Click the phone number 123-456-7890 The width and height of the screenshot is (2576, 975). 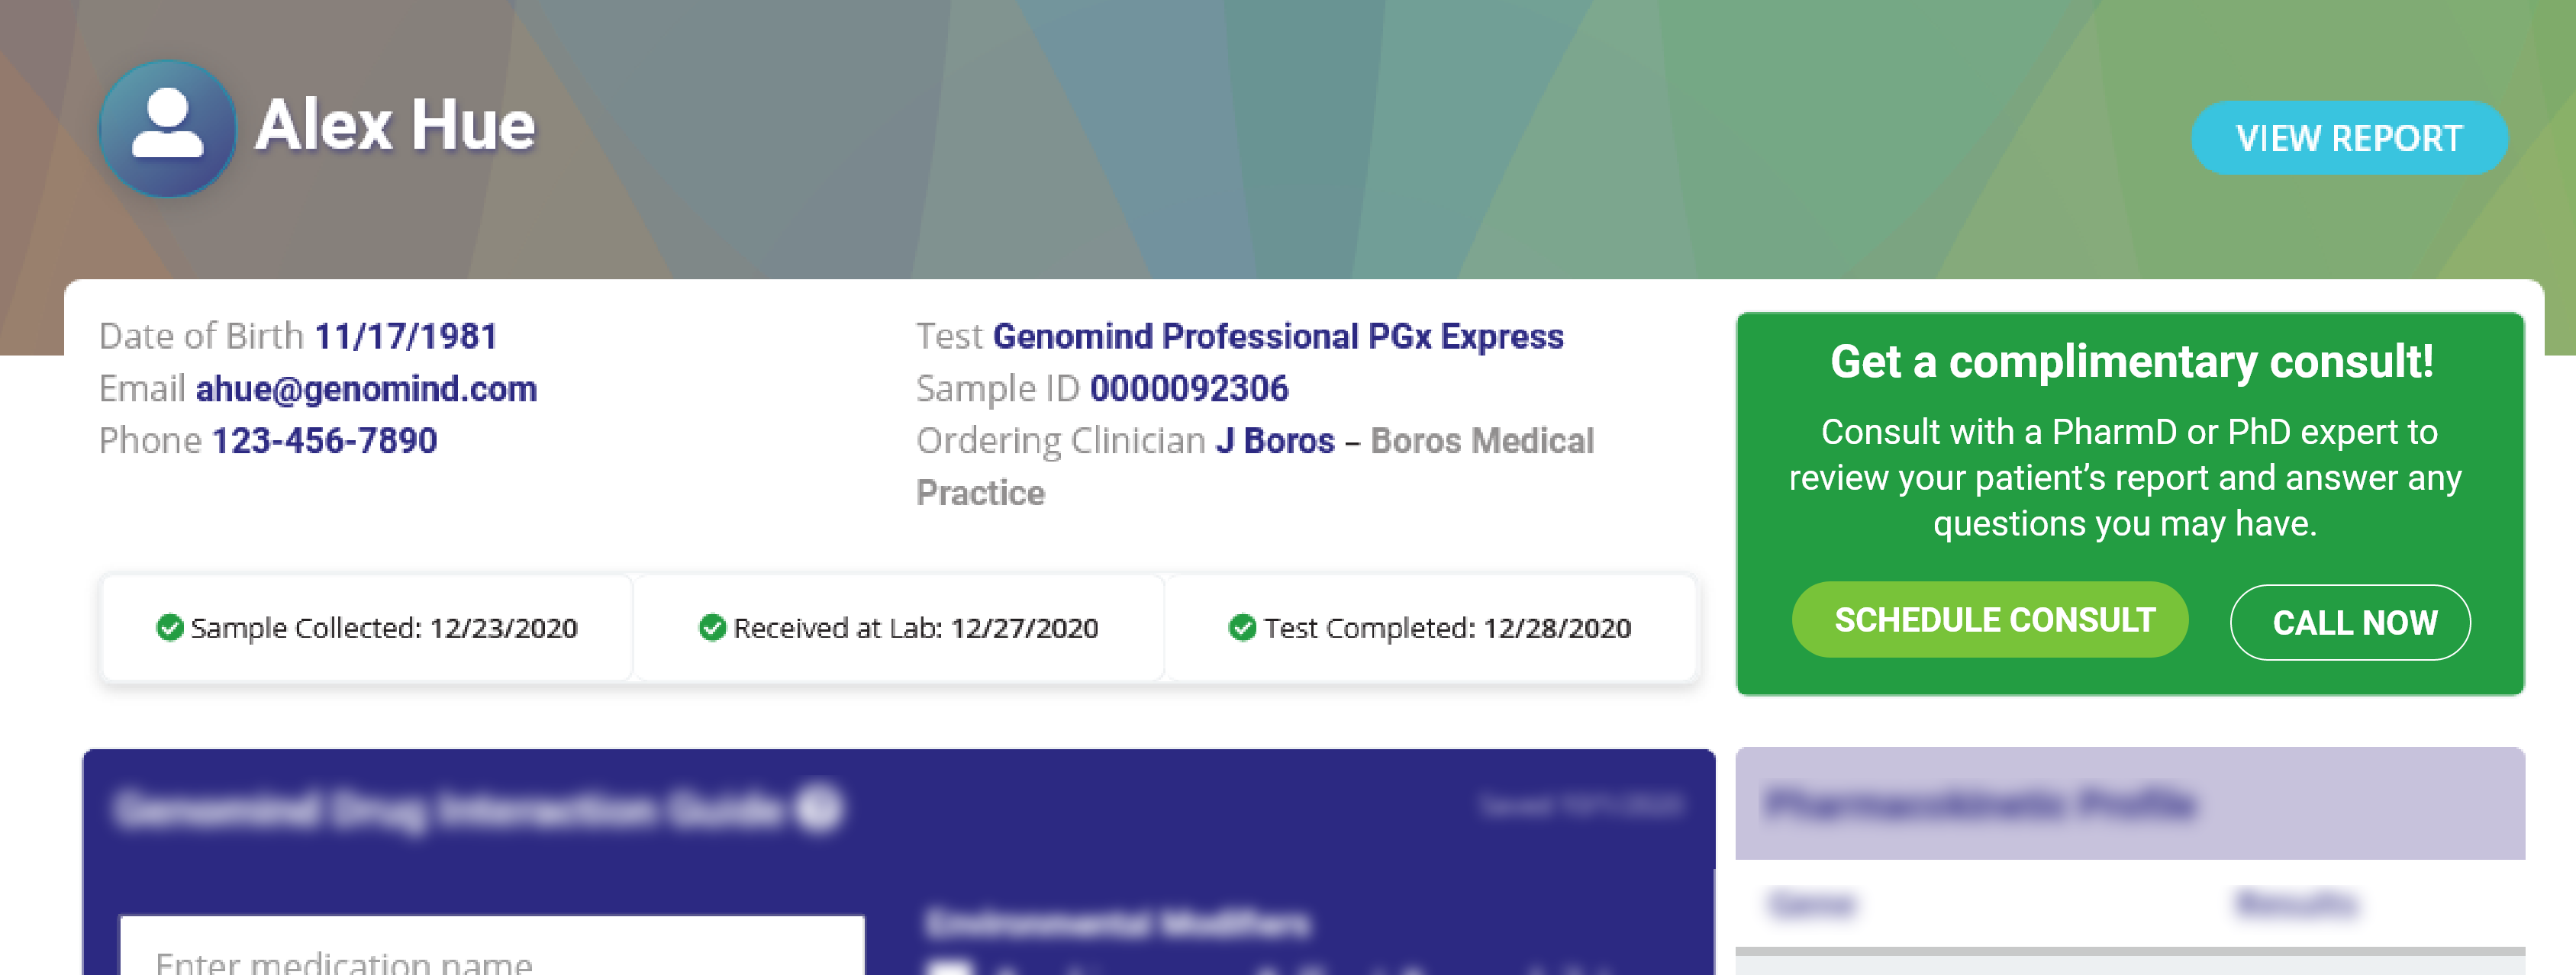coord(325,441)
